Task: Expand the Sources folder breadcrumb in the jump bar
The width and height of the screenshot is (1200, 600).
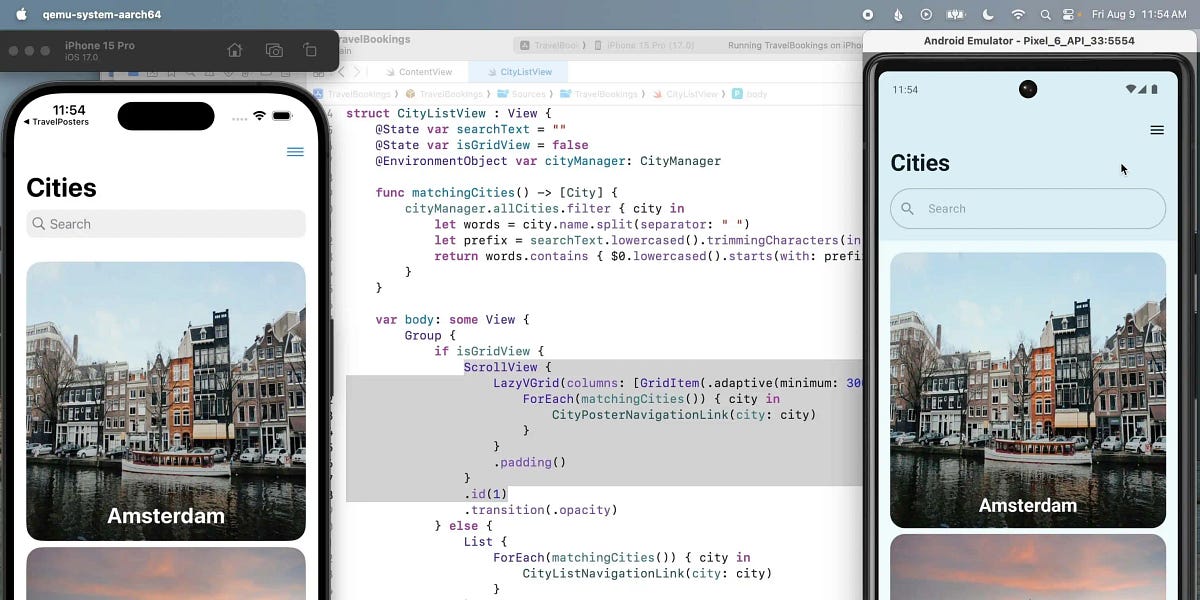Action: [522, 94]
